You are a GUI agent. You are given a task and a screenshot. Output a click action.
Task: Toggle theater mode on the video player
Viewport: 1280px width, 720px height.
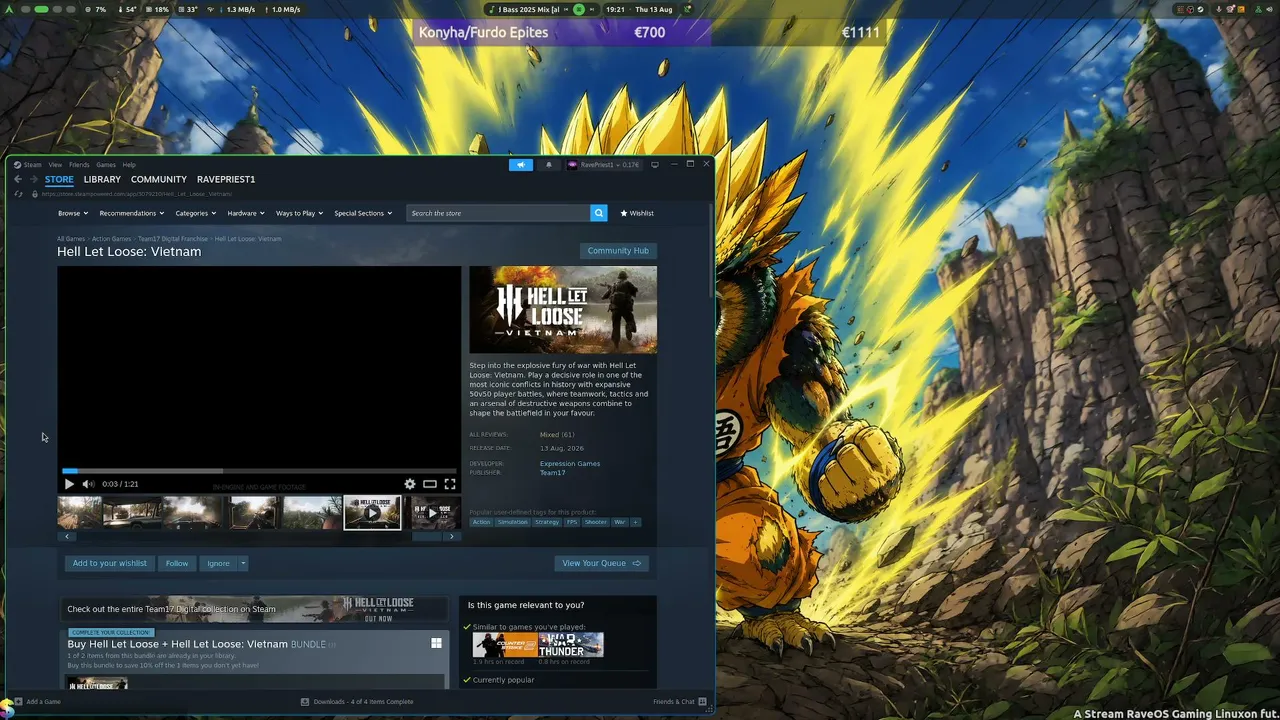(430, 484)
